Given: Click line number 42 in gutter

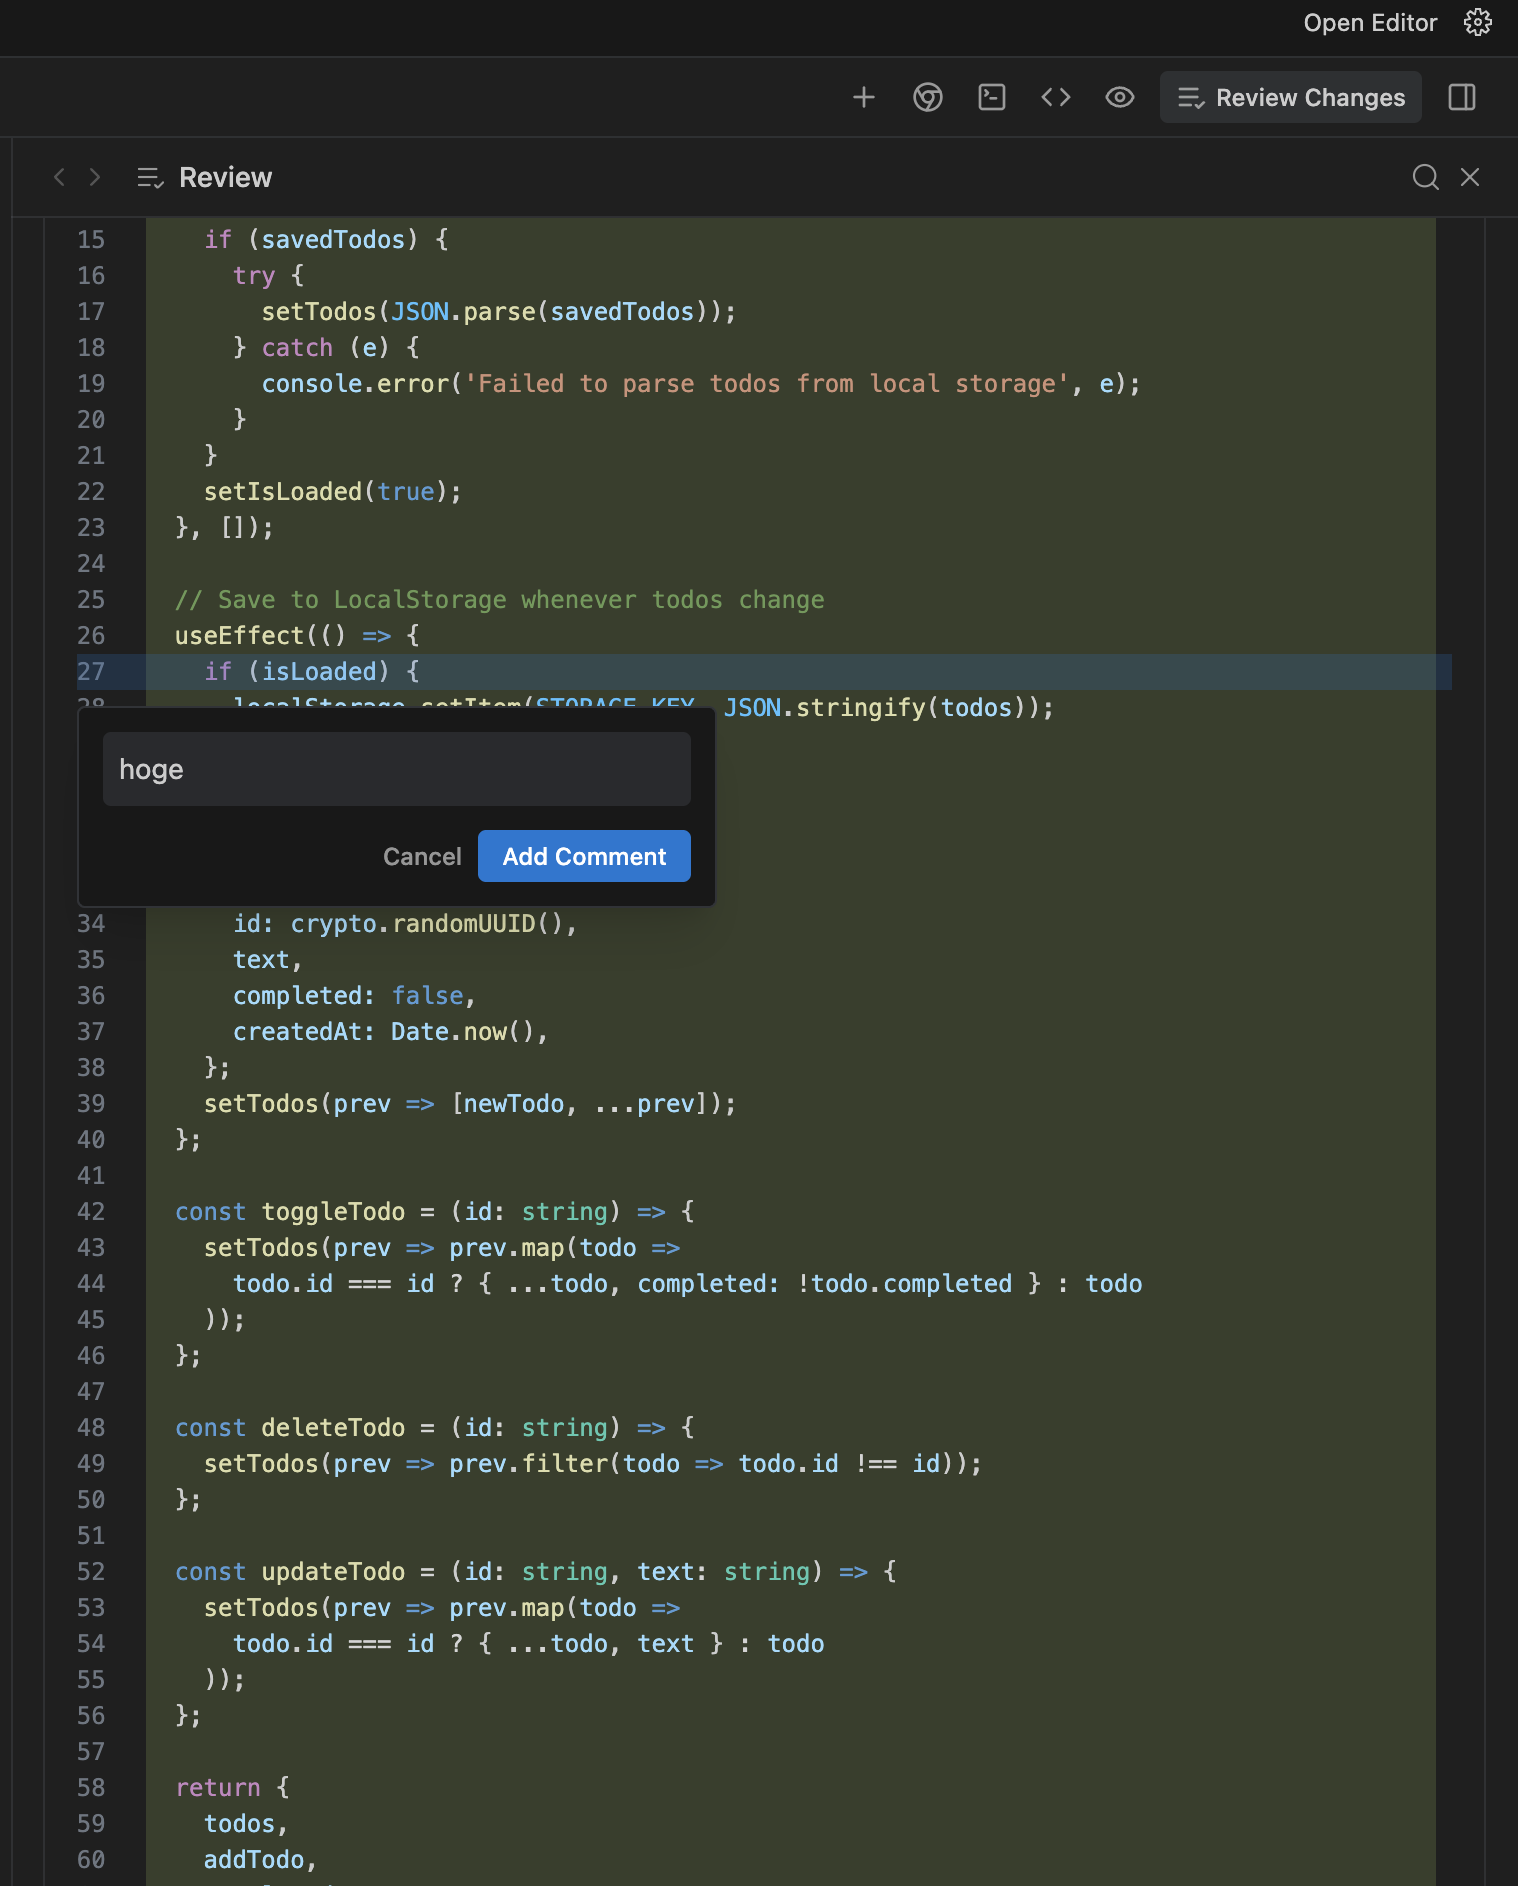Looking at the screenshot, I should coord(91,1212).
